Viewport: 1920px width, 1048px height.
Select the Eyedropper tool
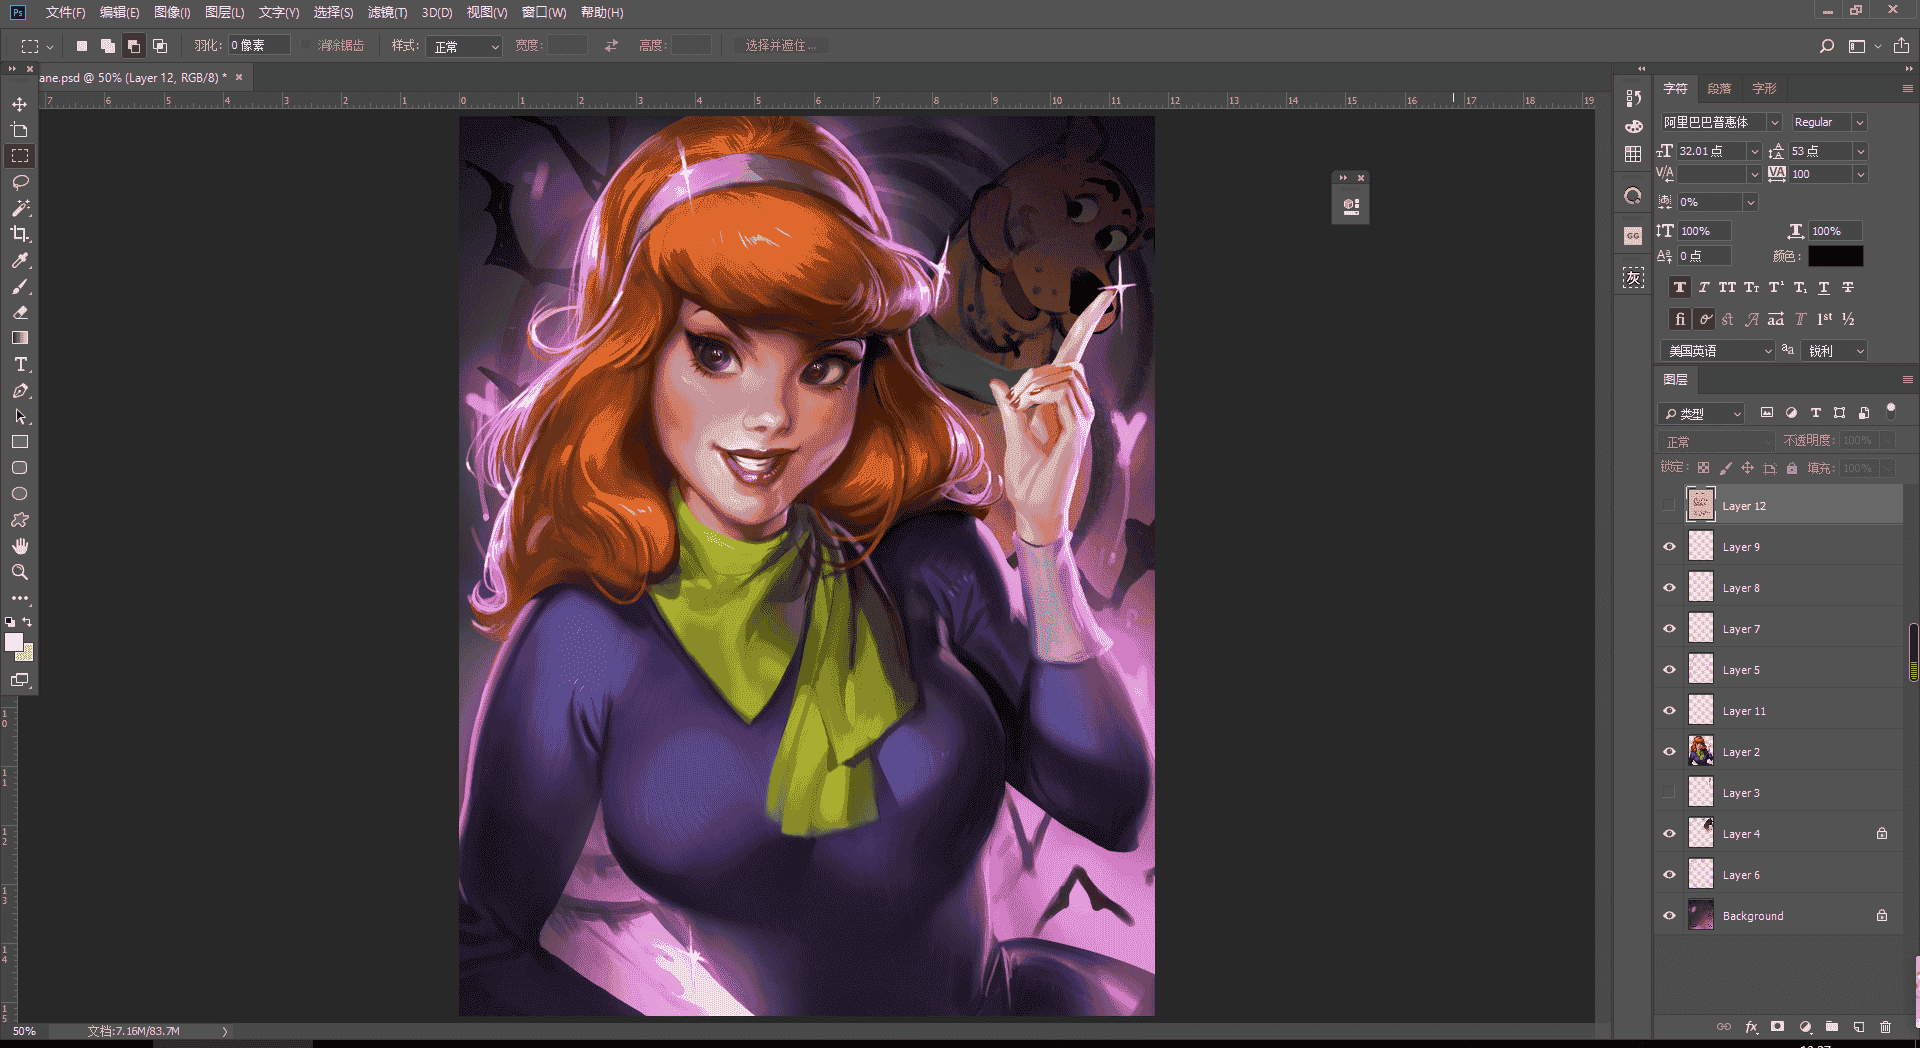coord(19,260)
